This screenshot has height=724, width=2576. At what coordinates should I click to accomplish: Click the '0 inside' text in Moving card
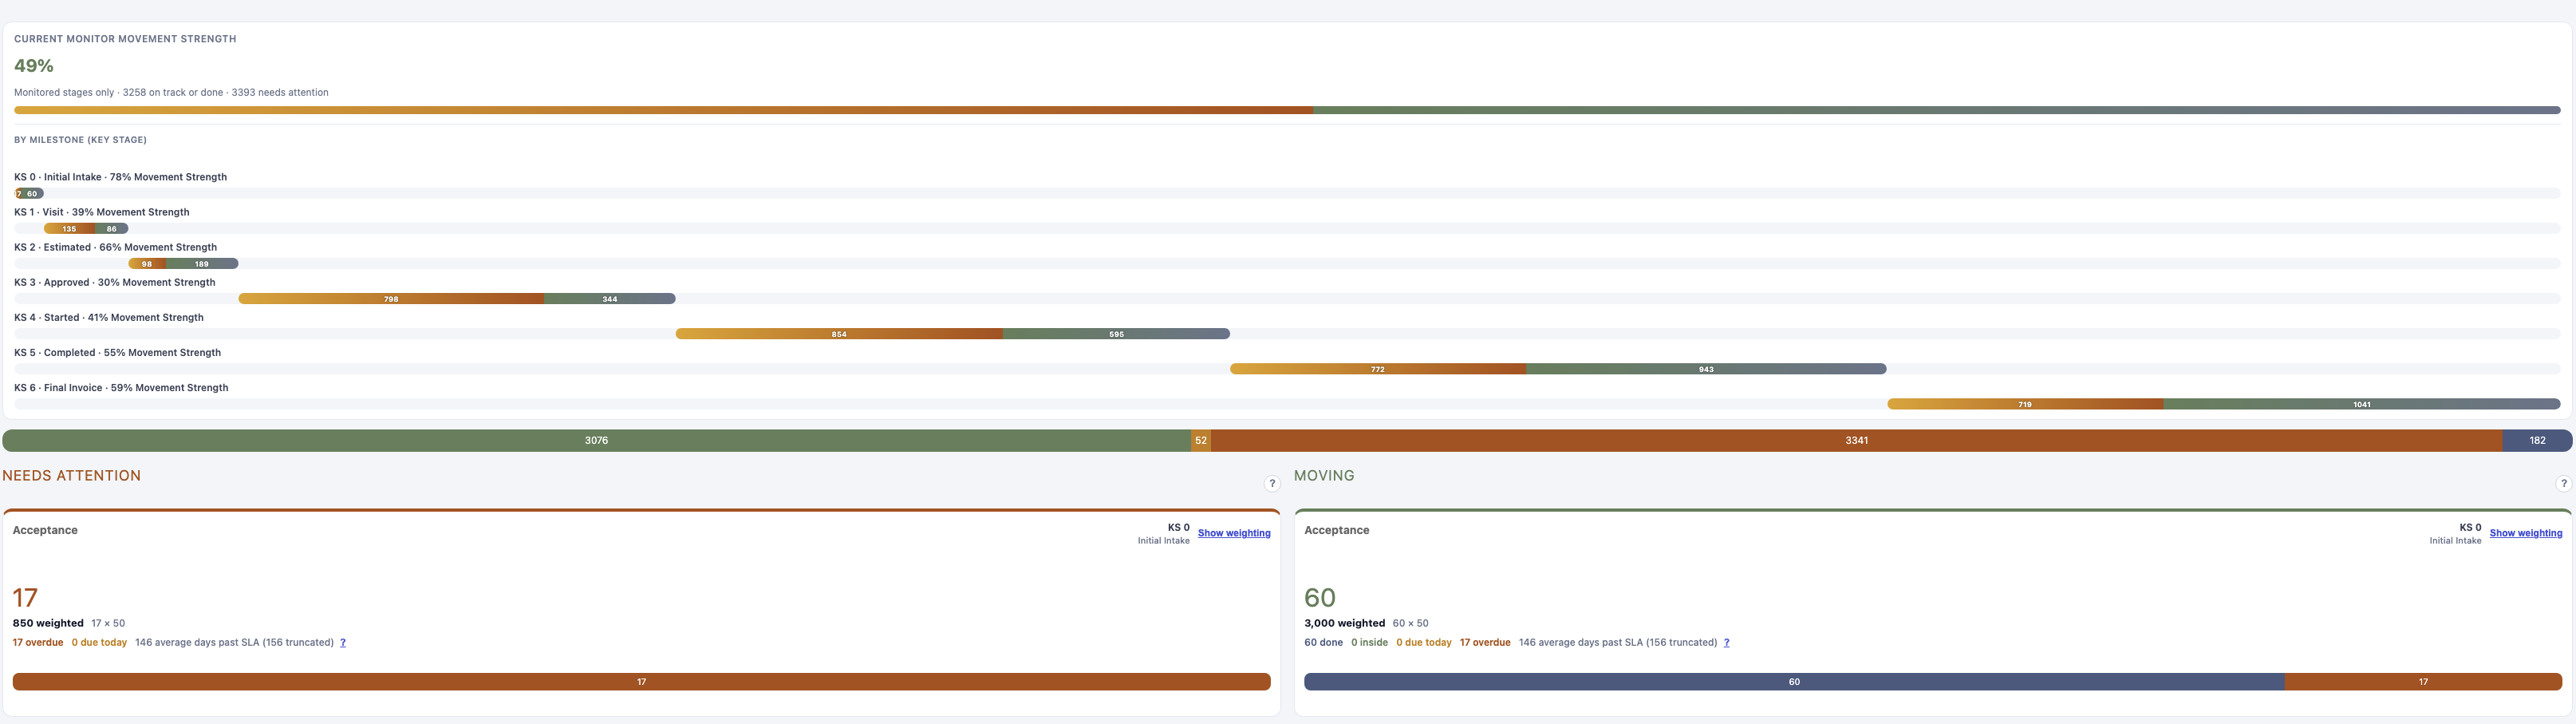(1369, 643)
